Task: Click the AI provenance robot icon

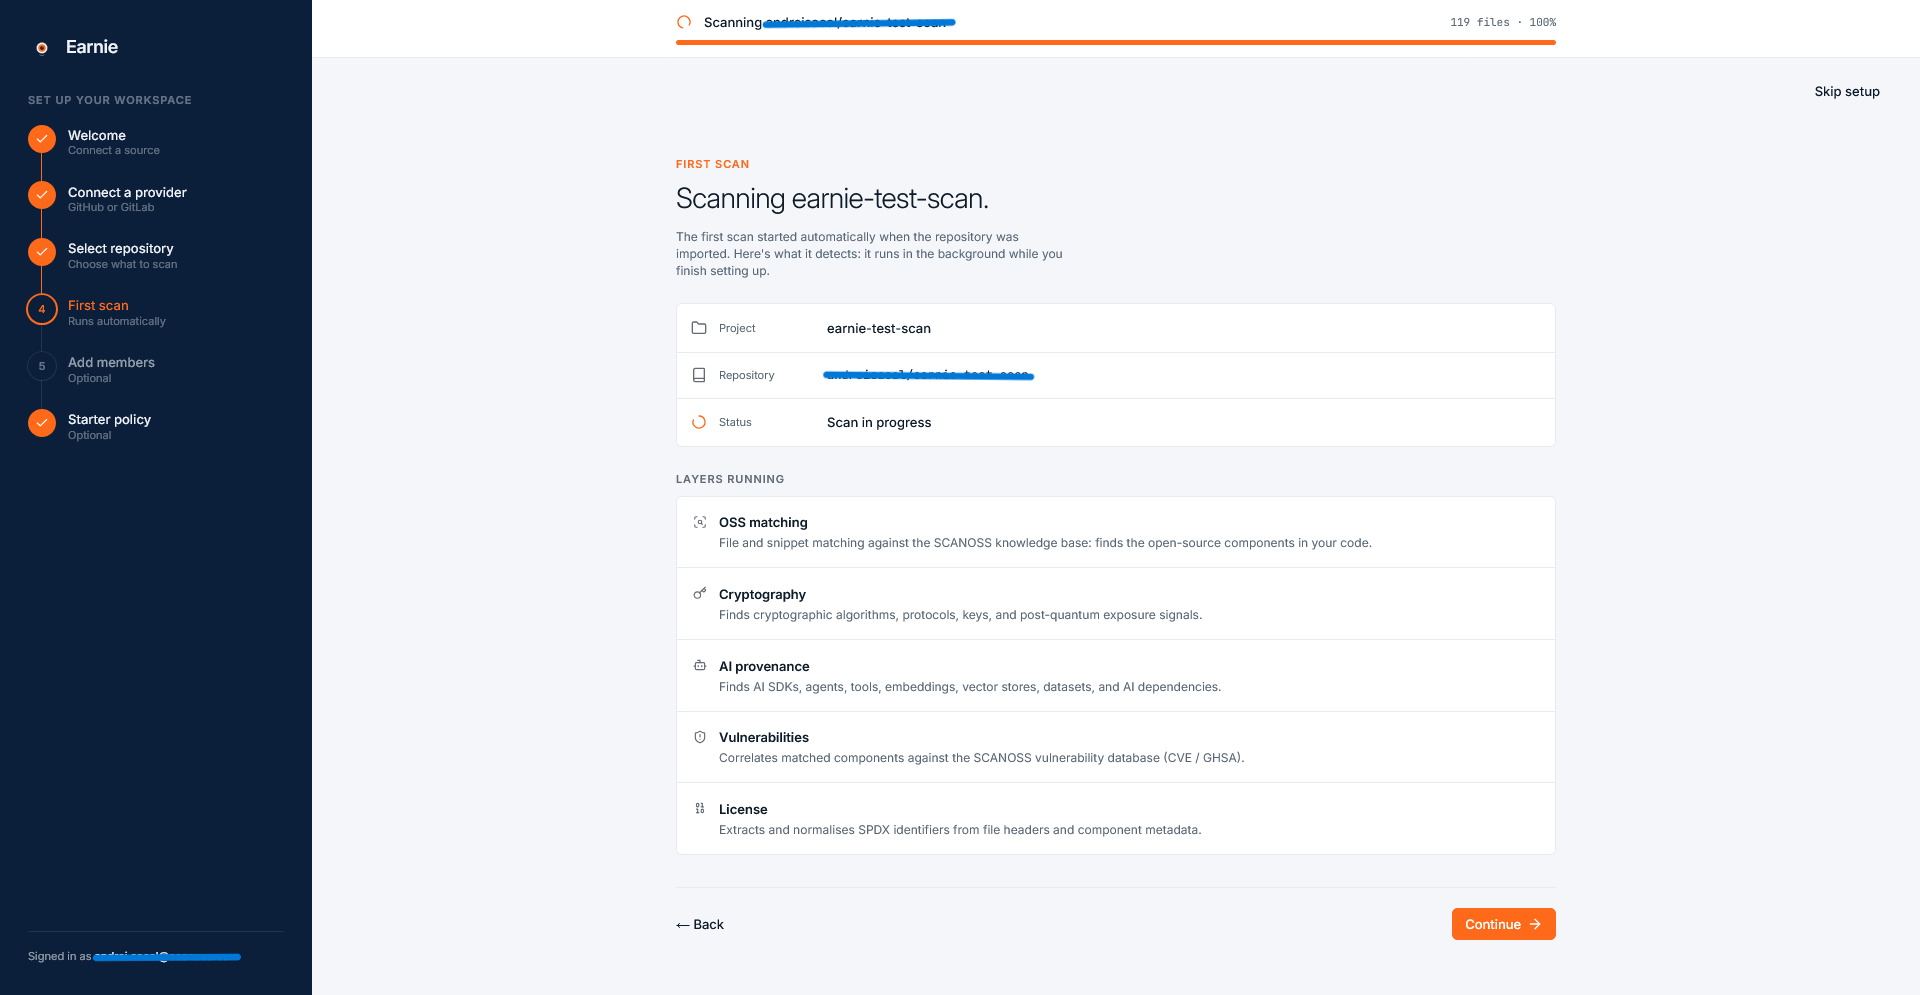Action: click(700, 665)
